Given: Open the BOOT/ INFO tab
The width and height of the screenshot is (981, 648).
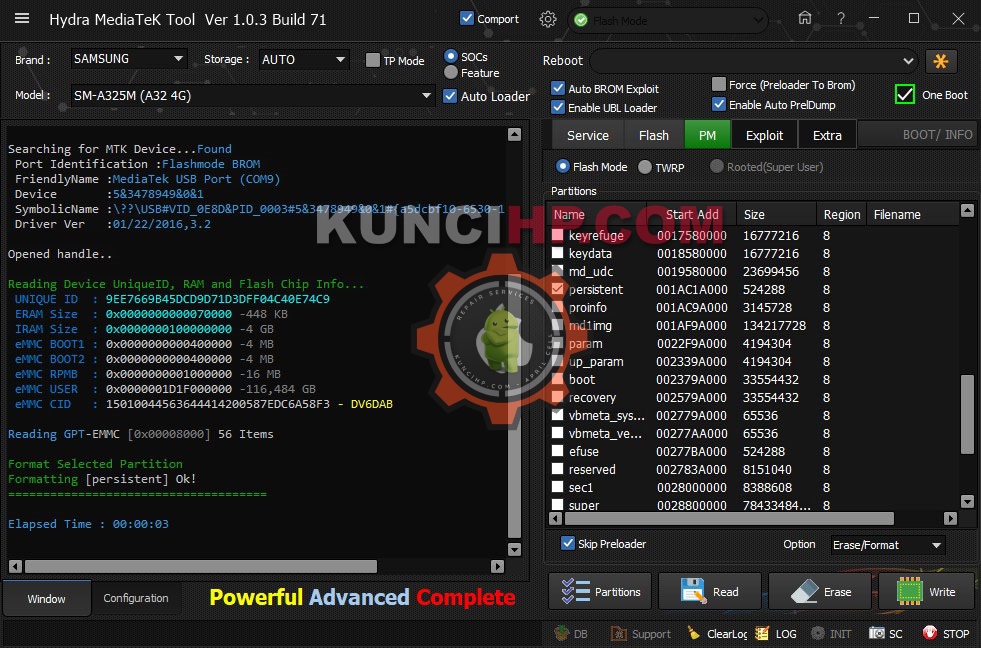Looking at the screenshot, I should 917,134.
